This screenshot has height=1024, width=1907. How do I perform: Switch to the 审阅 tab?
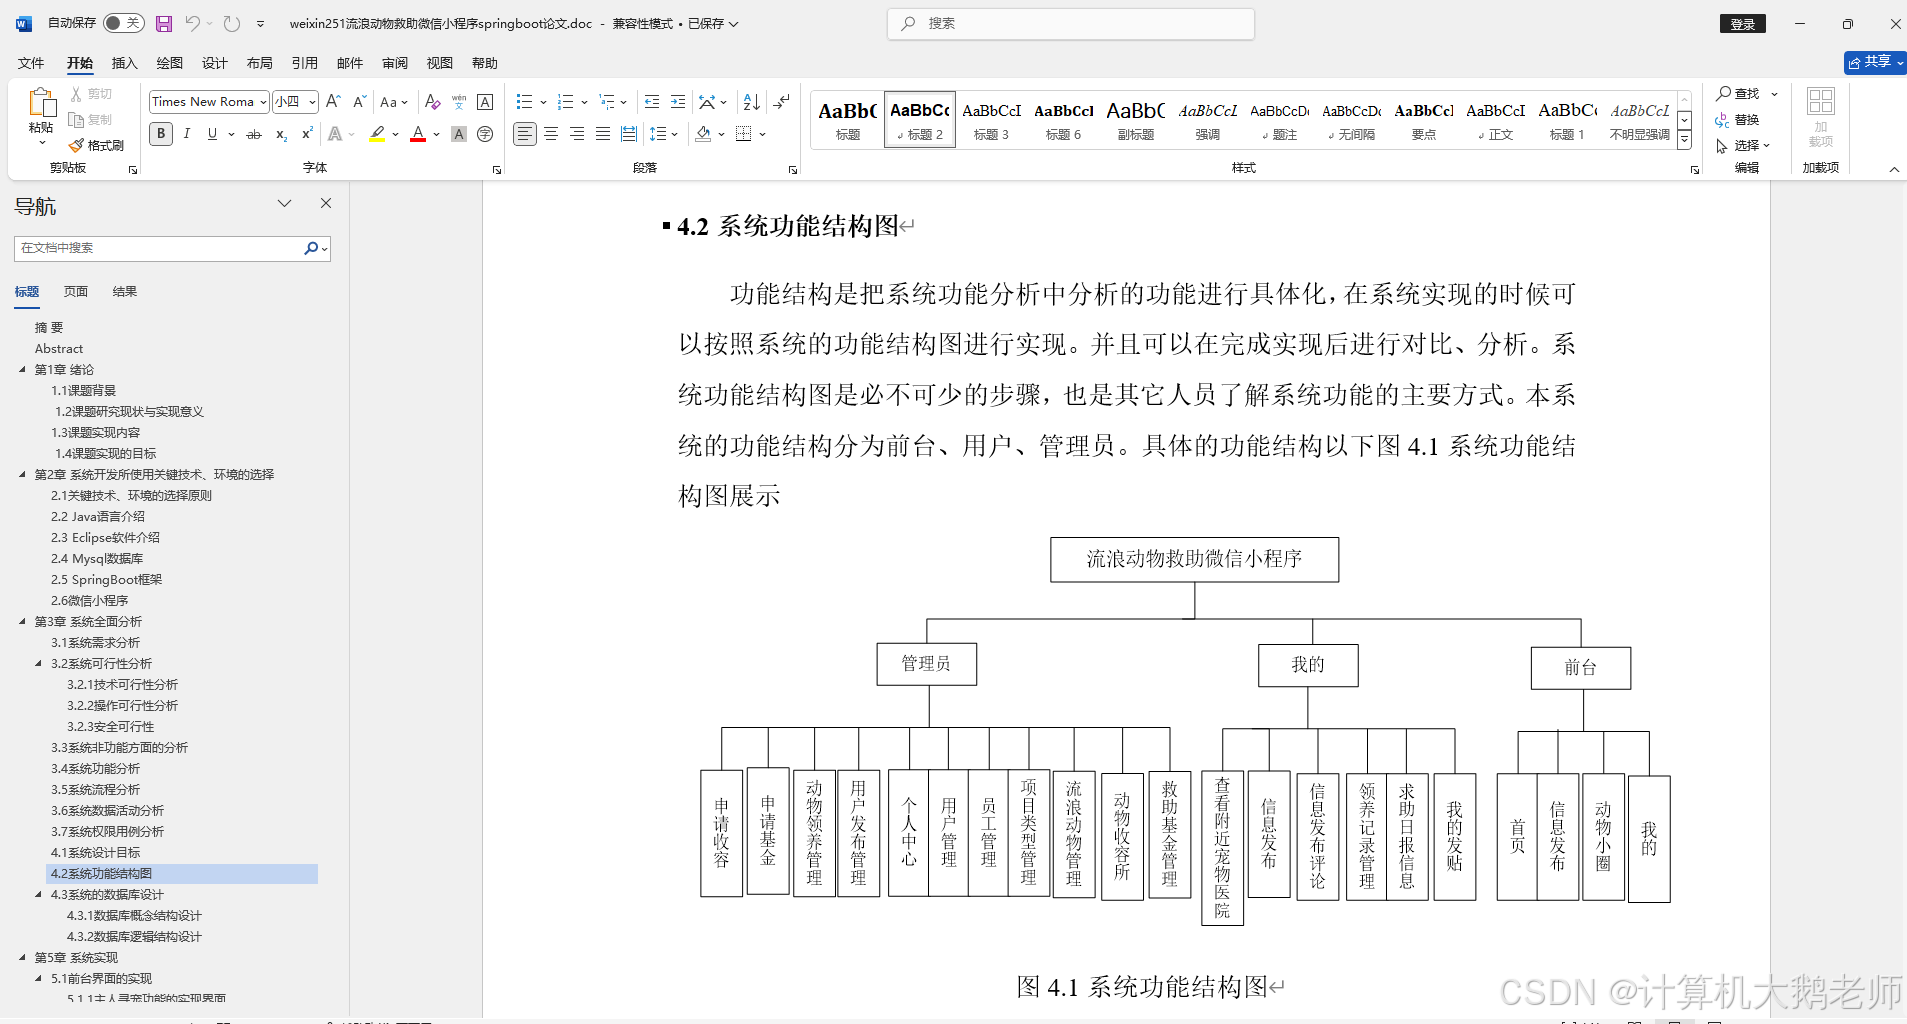(395, 63)
